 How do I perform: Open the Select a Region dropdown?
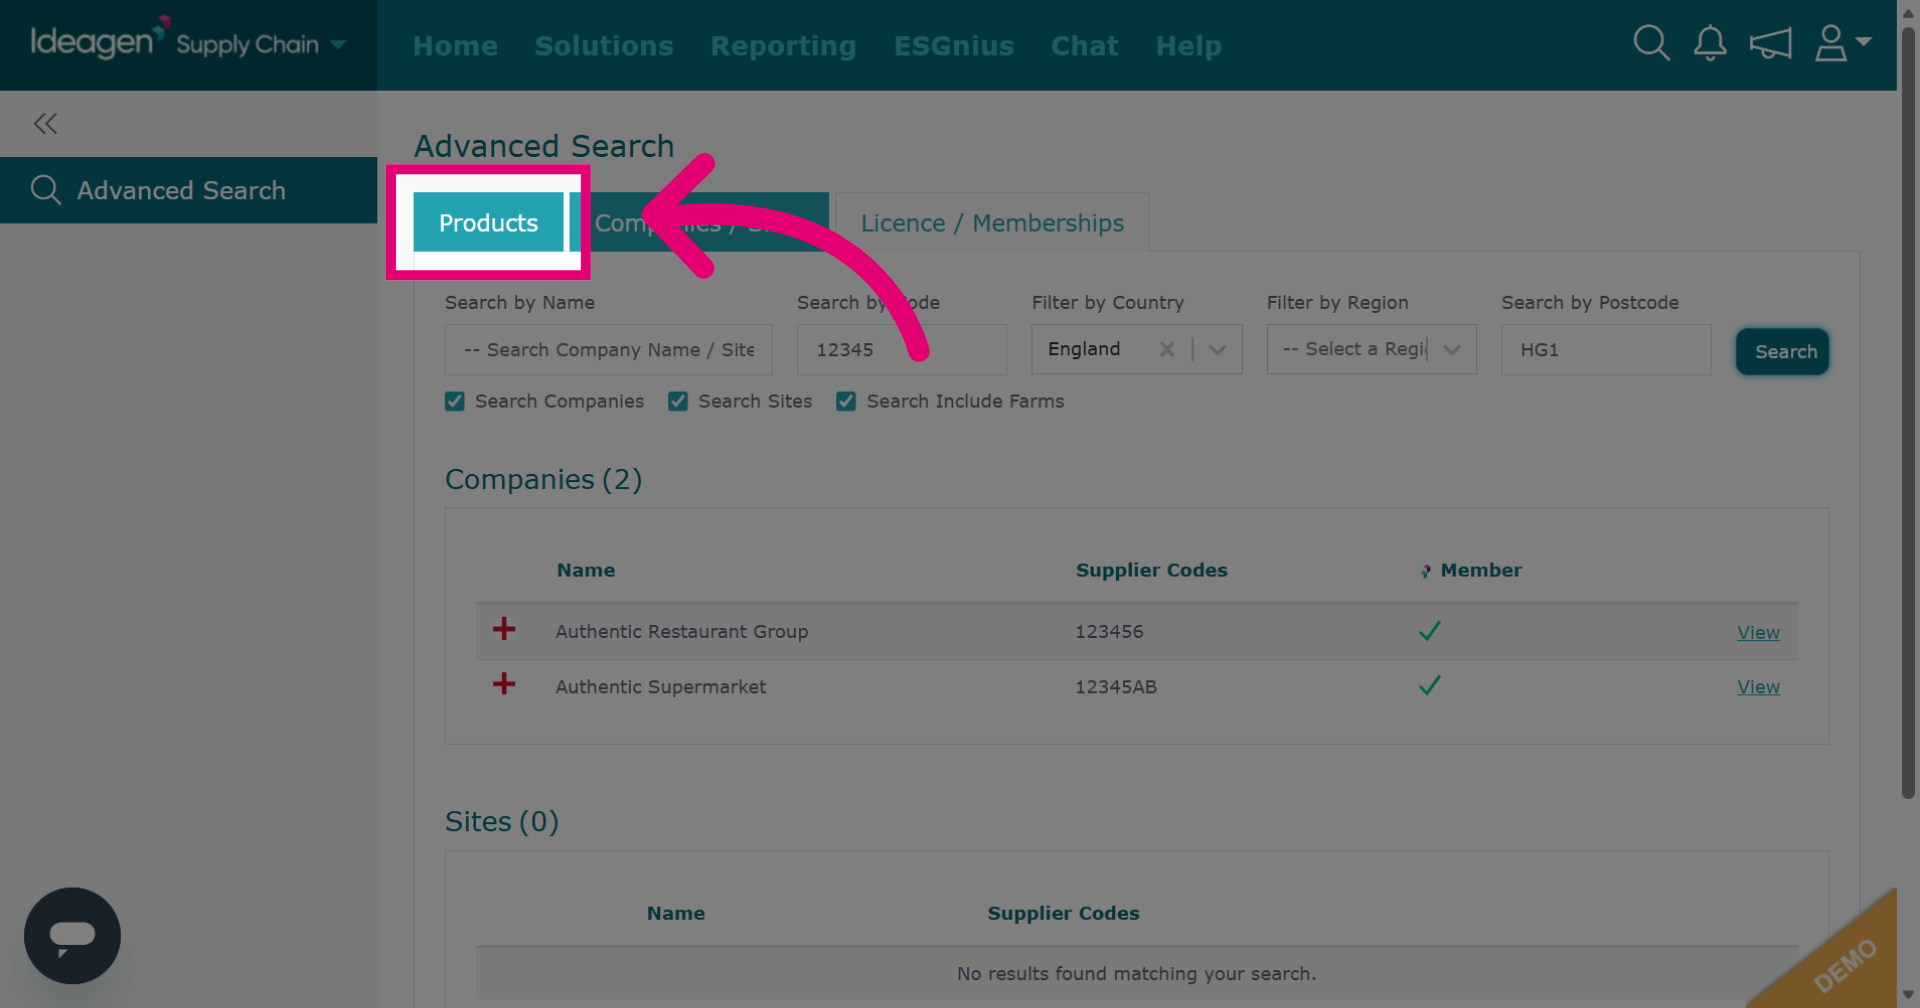pyautogui.click(x=1371, y=349)
